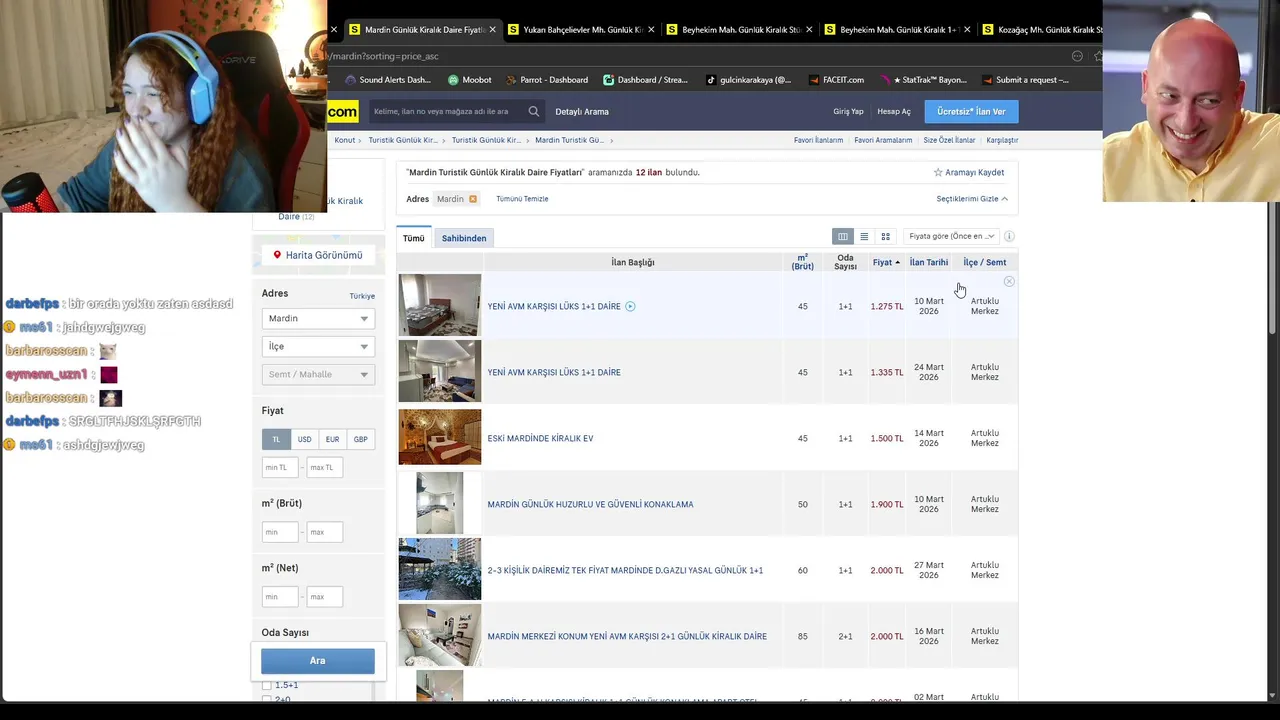Open Submit a request bookmark
Viewport: 1280px width, 720px height.
pyautogui.click(x=1025, y=80)
